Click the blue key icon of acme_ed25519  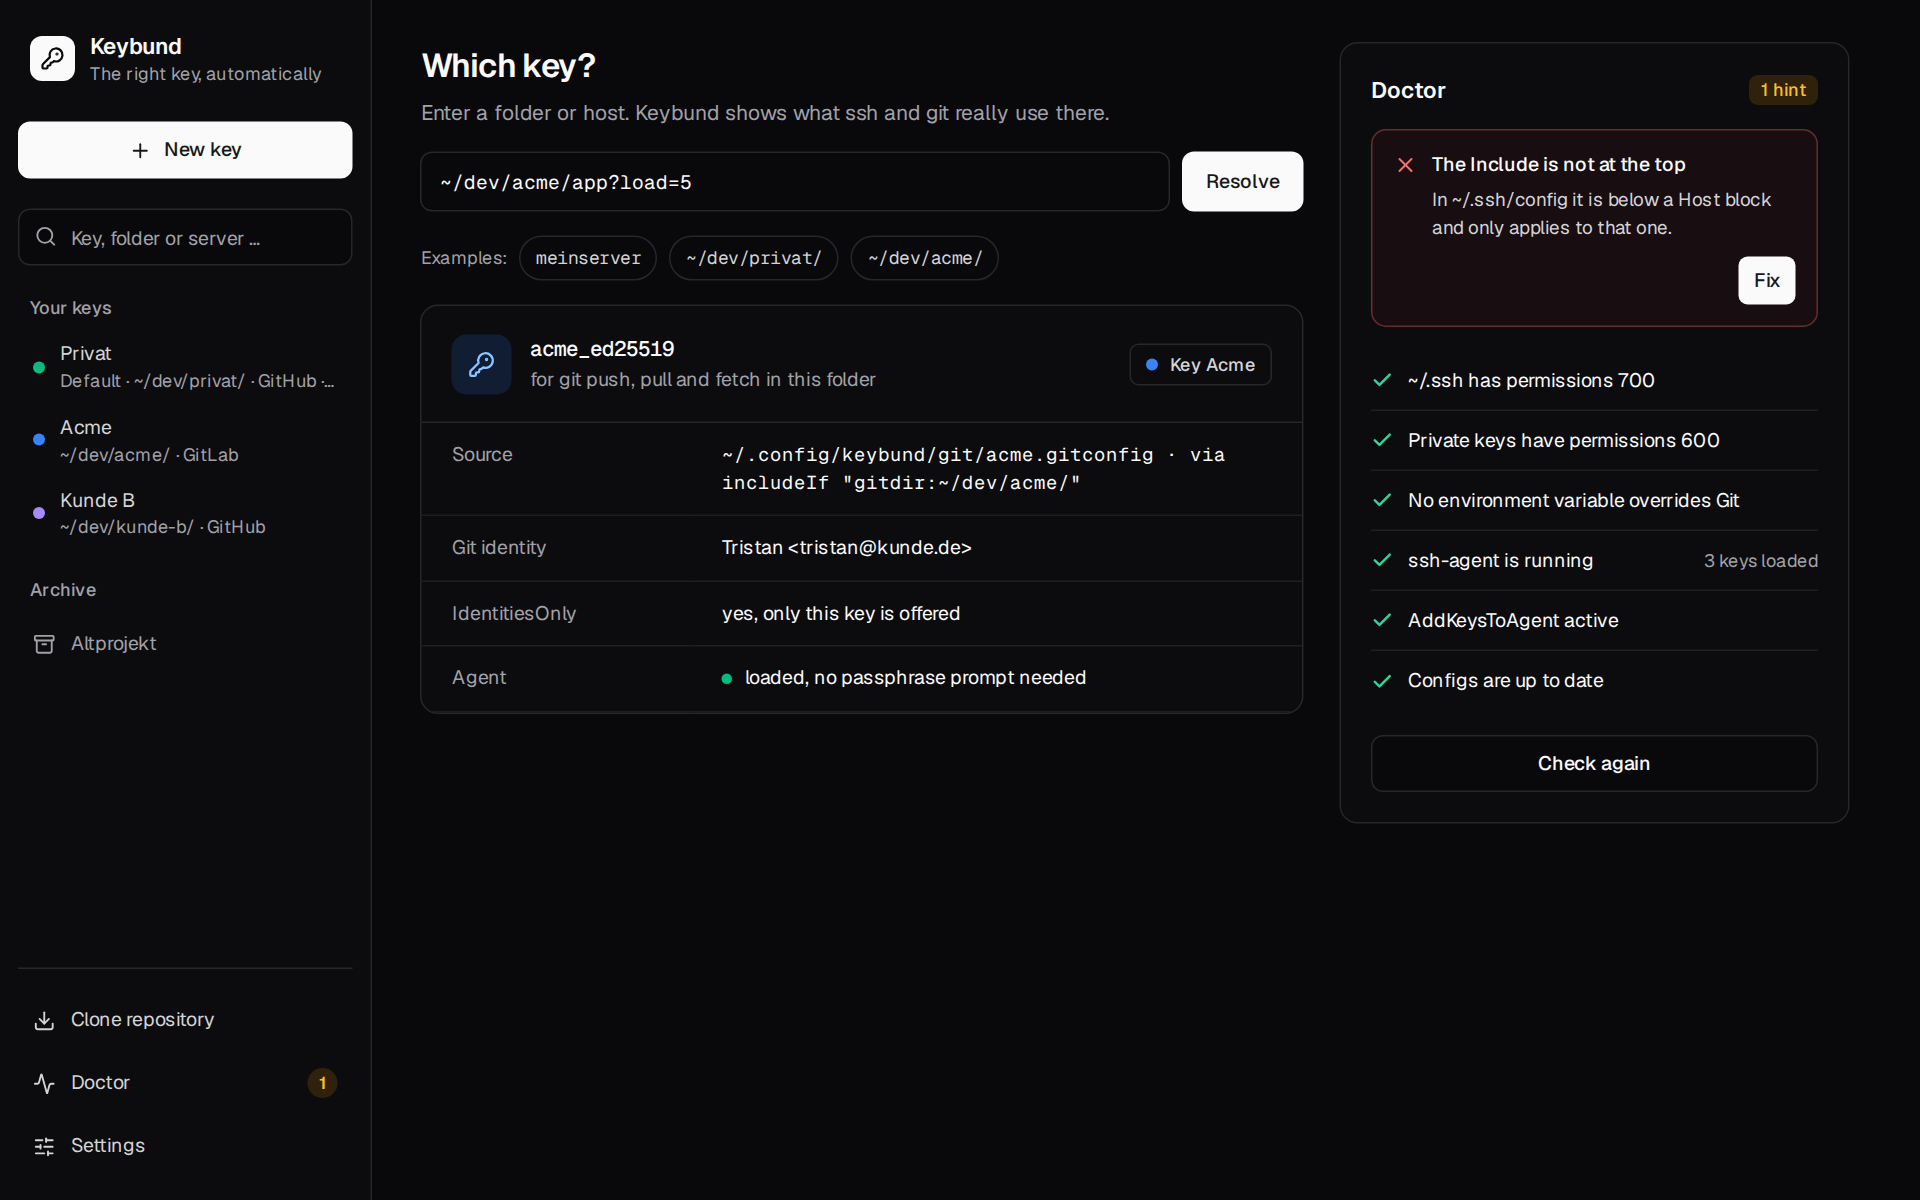481,364
